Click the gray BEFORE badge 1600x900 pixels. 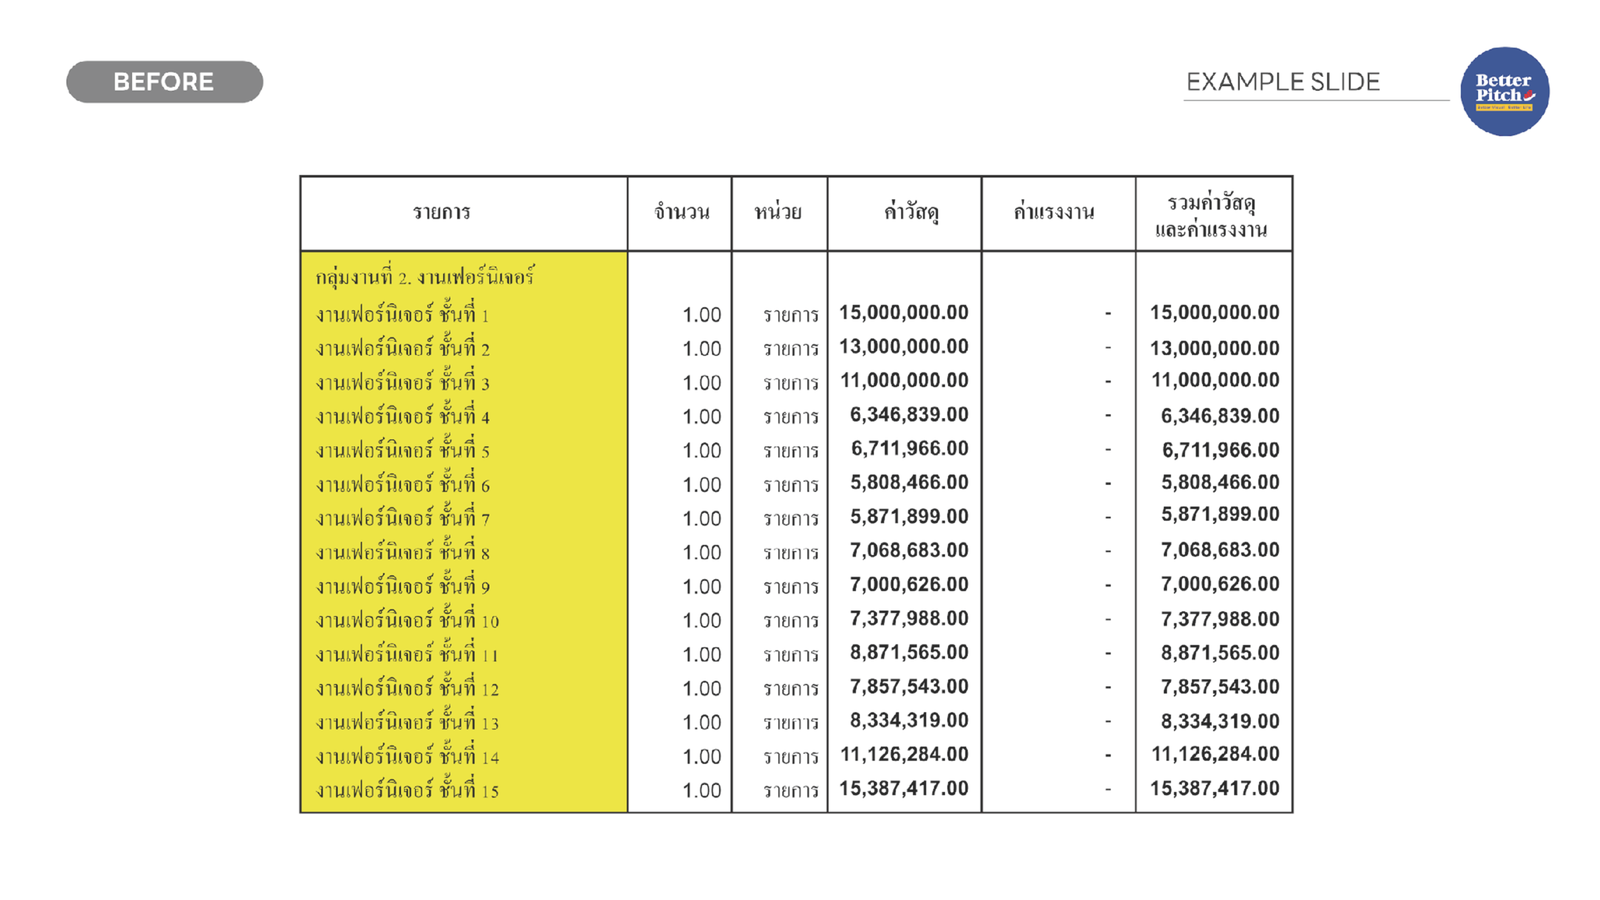pos(164,82)
